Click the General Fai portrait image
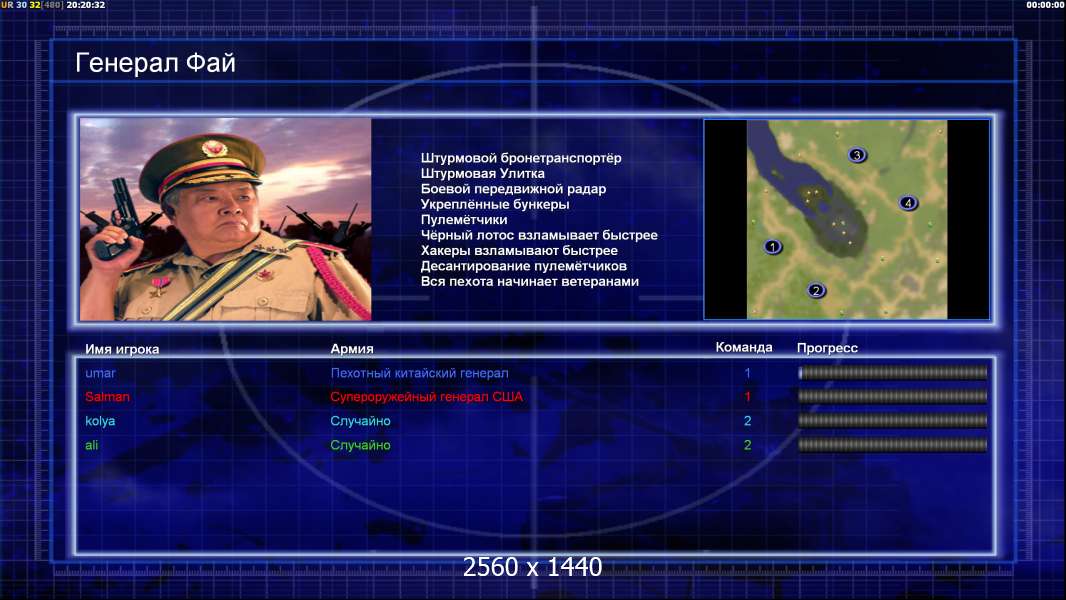 click(226, 219)
